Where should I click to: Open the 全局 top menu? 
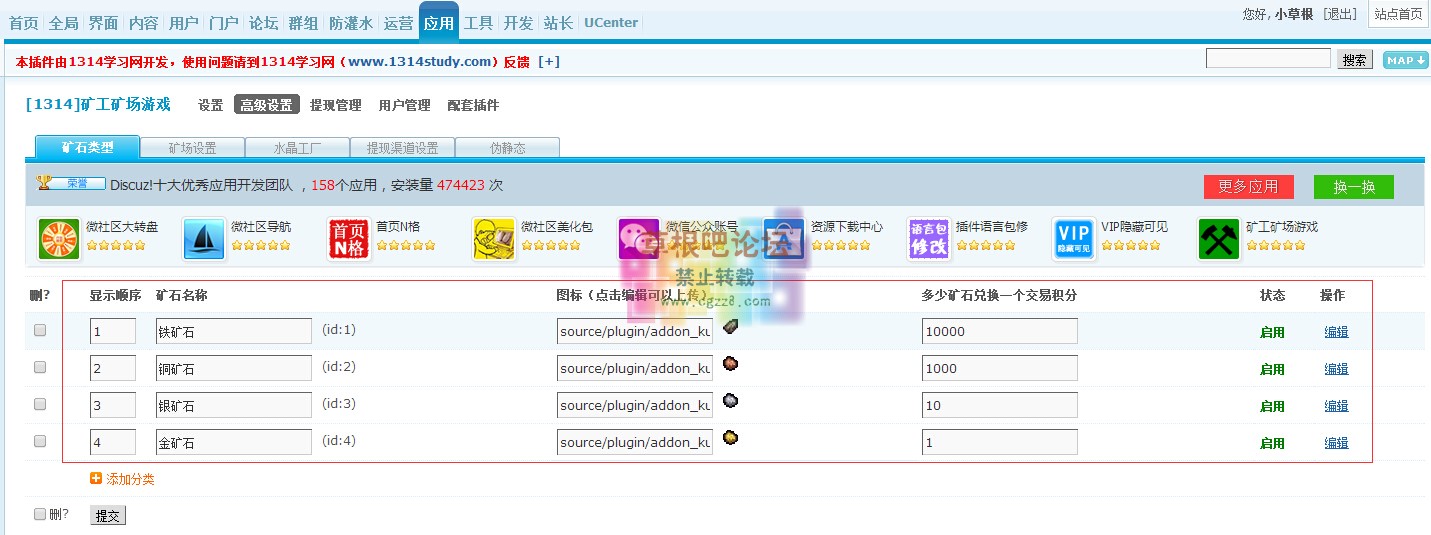pos(63,22)
